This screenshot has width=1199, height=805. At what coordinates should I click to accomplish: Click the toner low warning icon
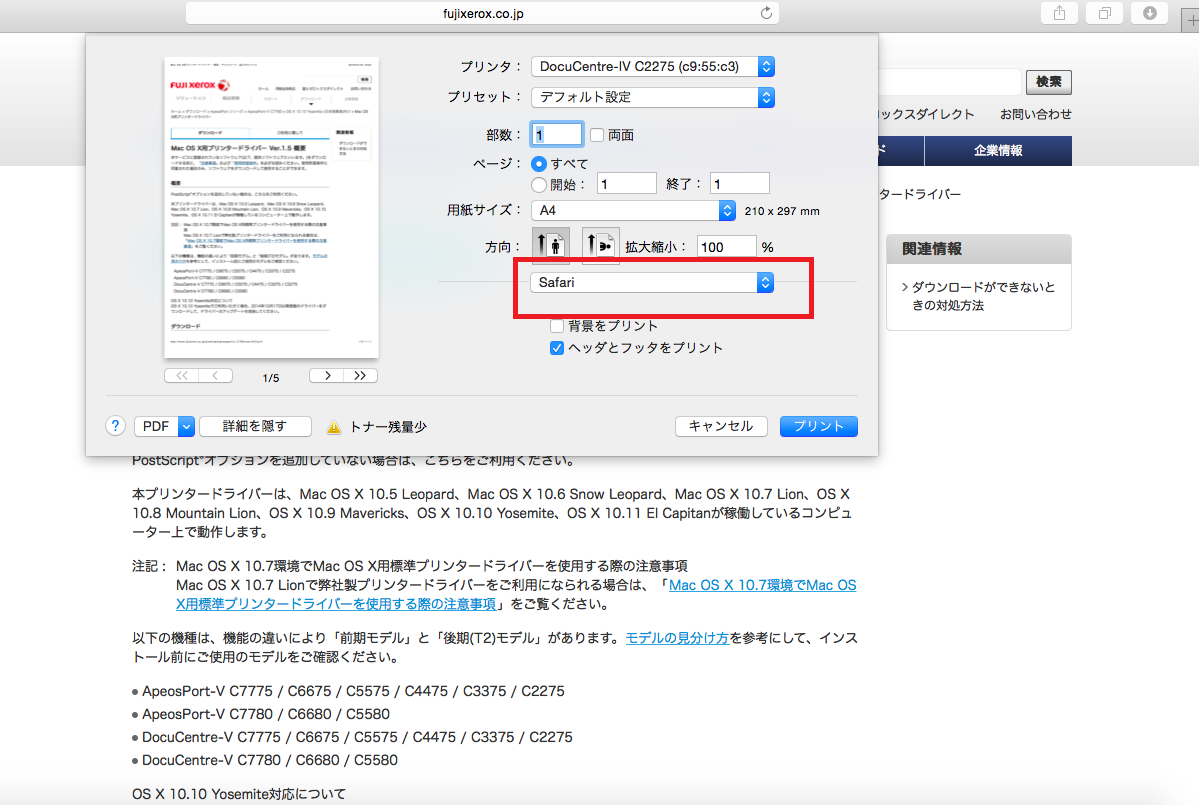tap(333, 427)
